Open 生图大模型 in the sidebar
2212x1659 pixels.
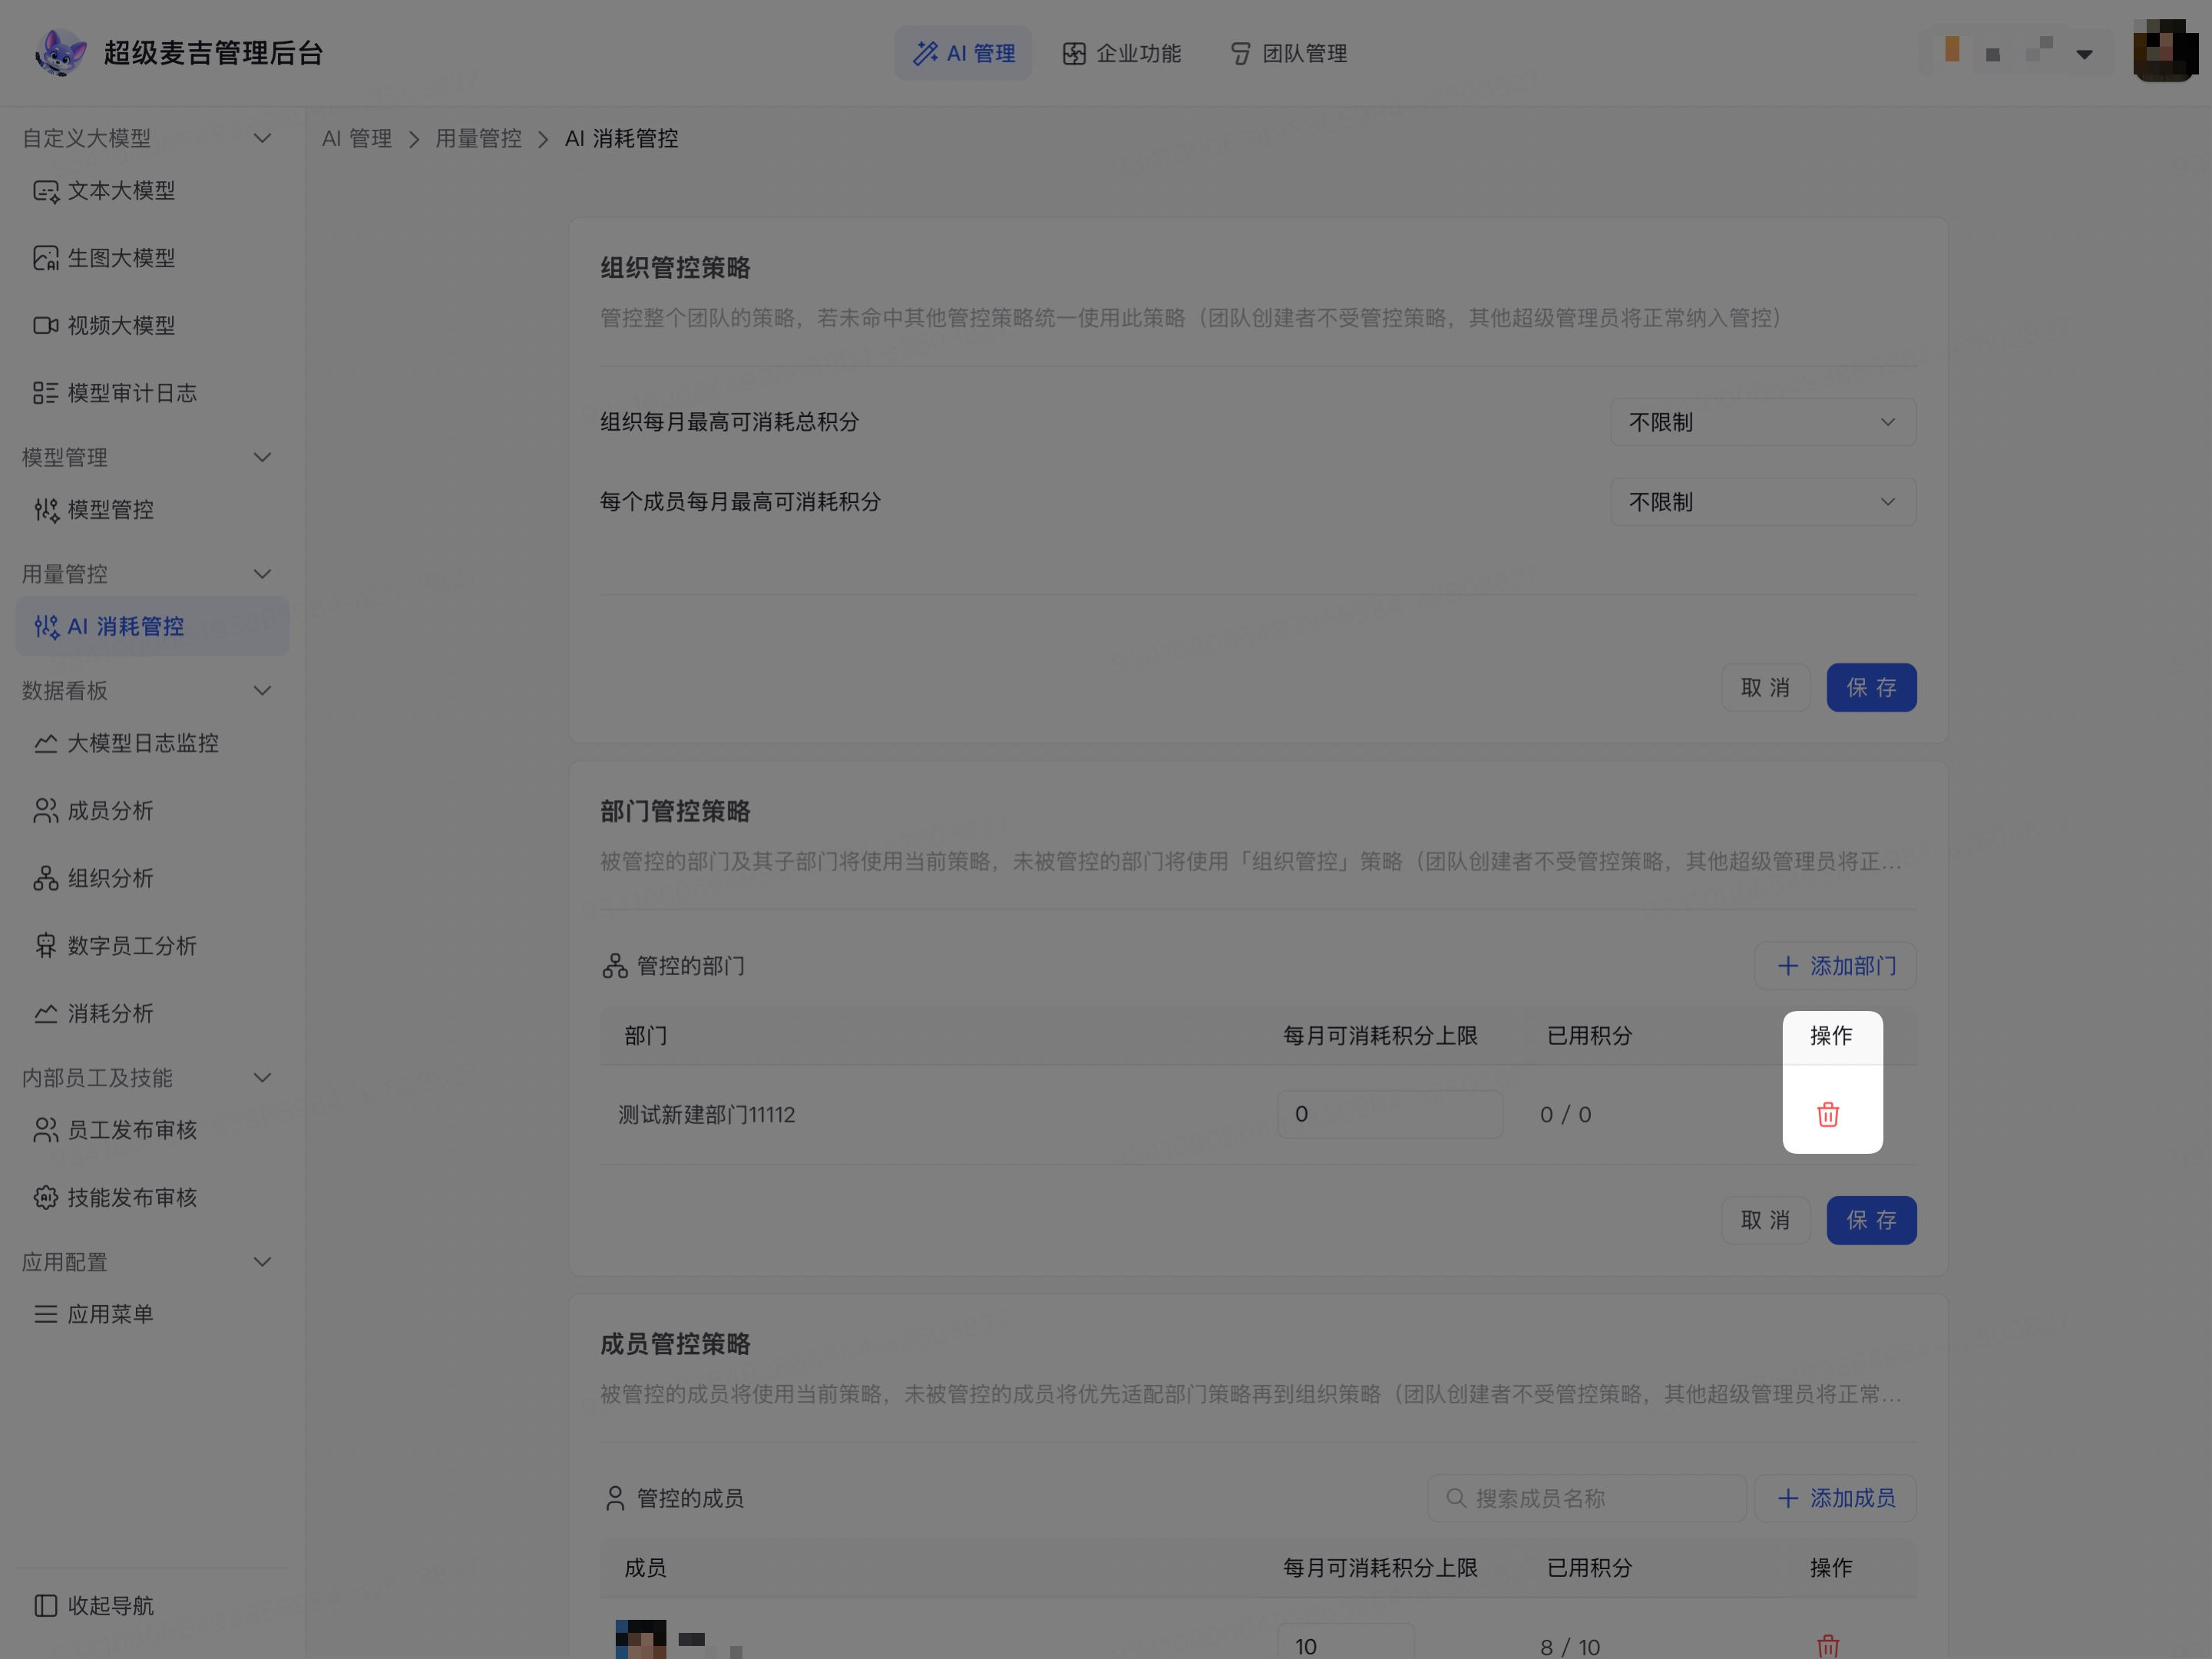(x=152, y=258)
